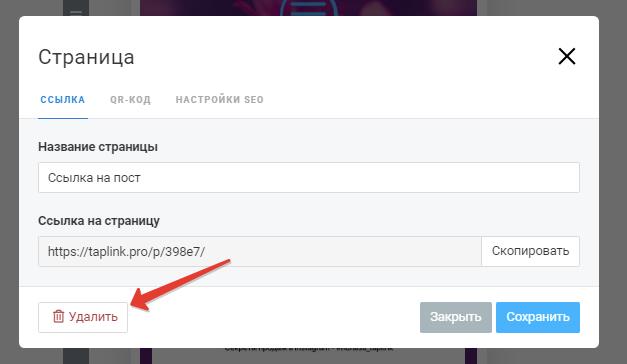Save changes with the Сохранить button
The width and height of the screenshot is (627, 364).
[x=538, y=317]
